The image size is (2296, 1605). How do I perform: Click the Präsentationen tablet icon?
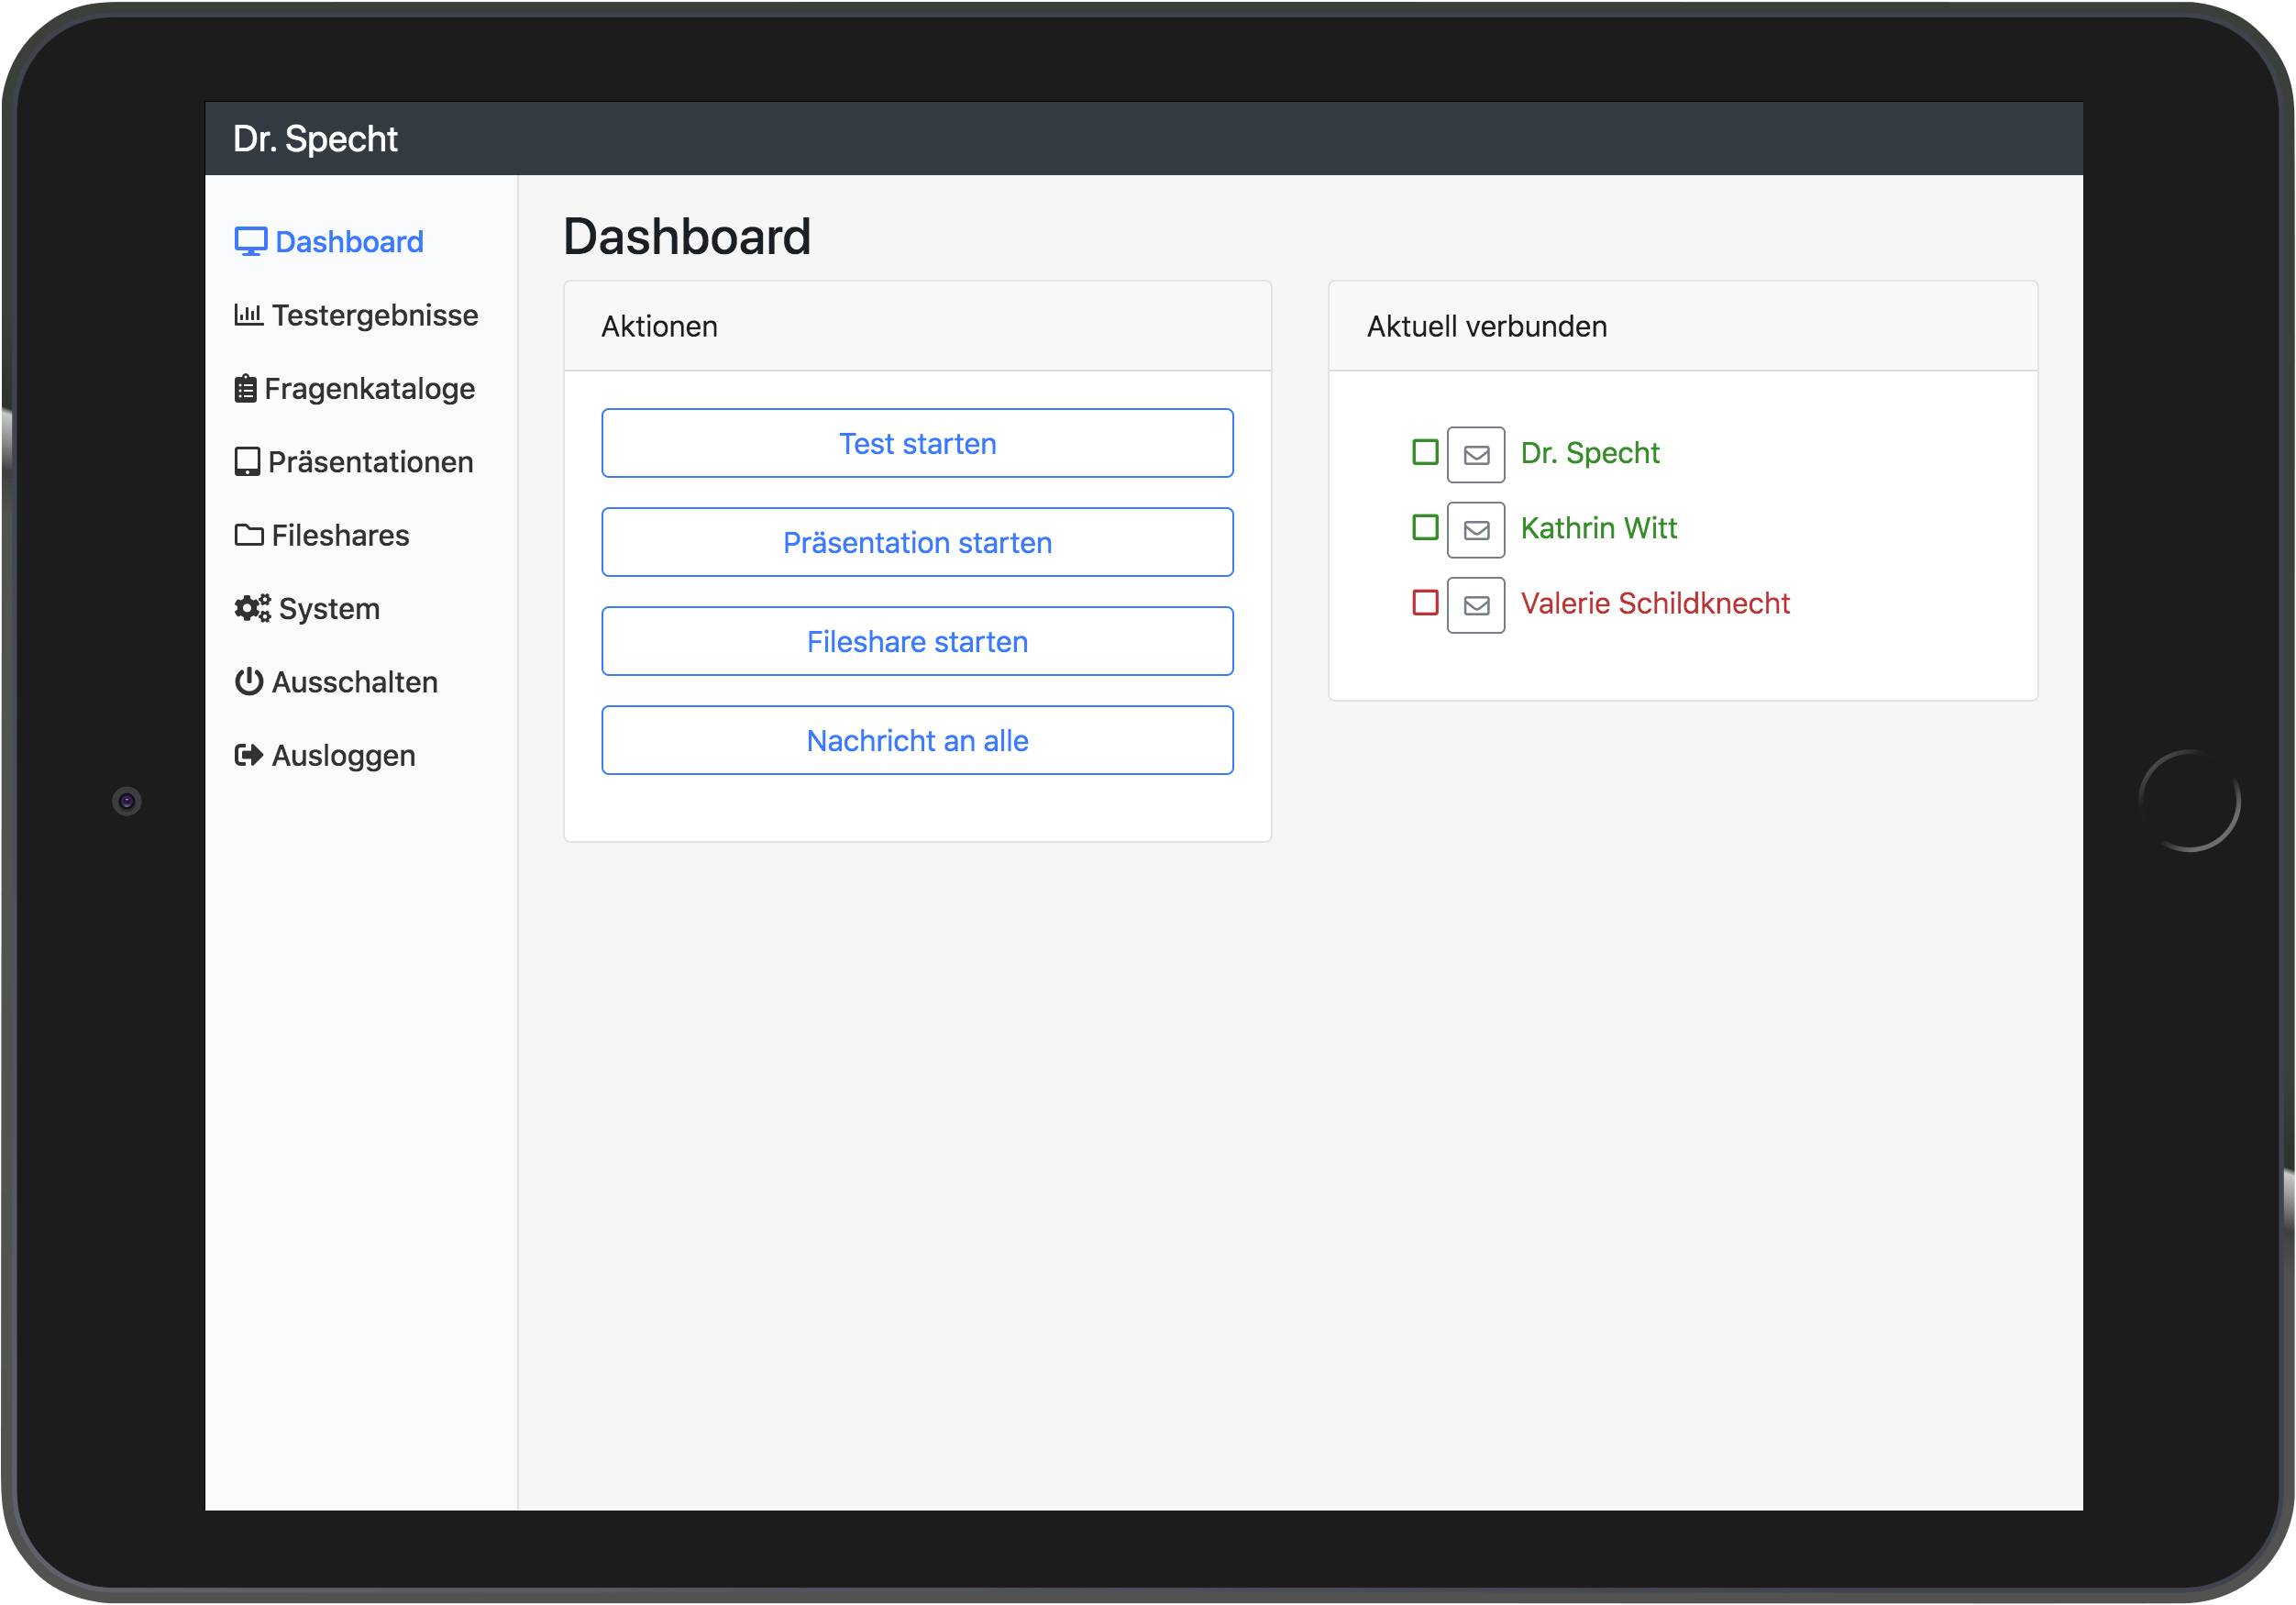[x=247, y=462]
